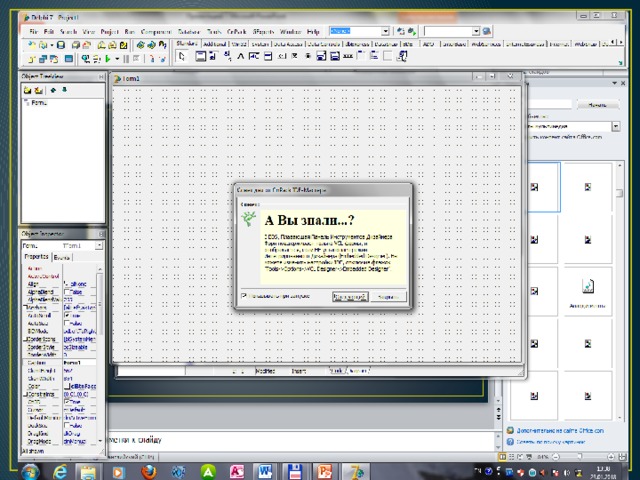The height and width of the screenshot is (480, 640).
Task: Uncheck the show-at-startup checkbox in tip dialog
Action: (x=244, y=296)
